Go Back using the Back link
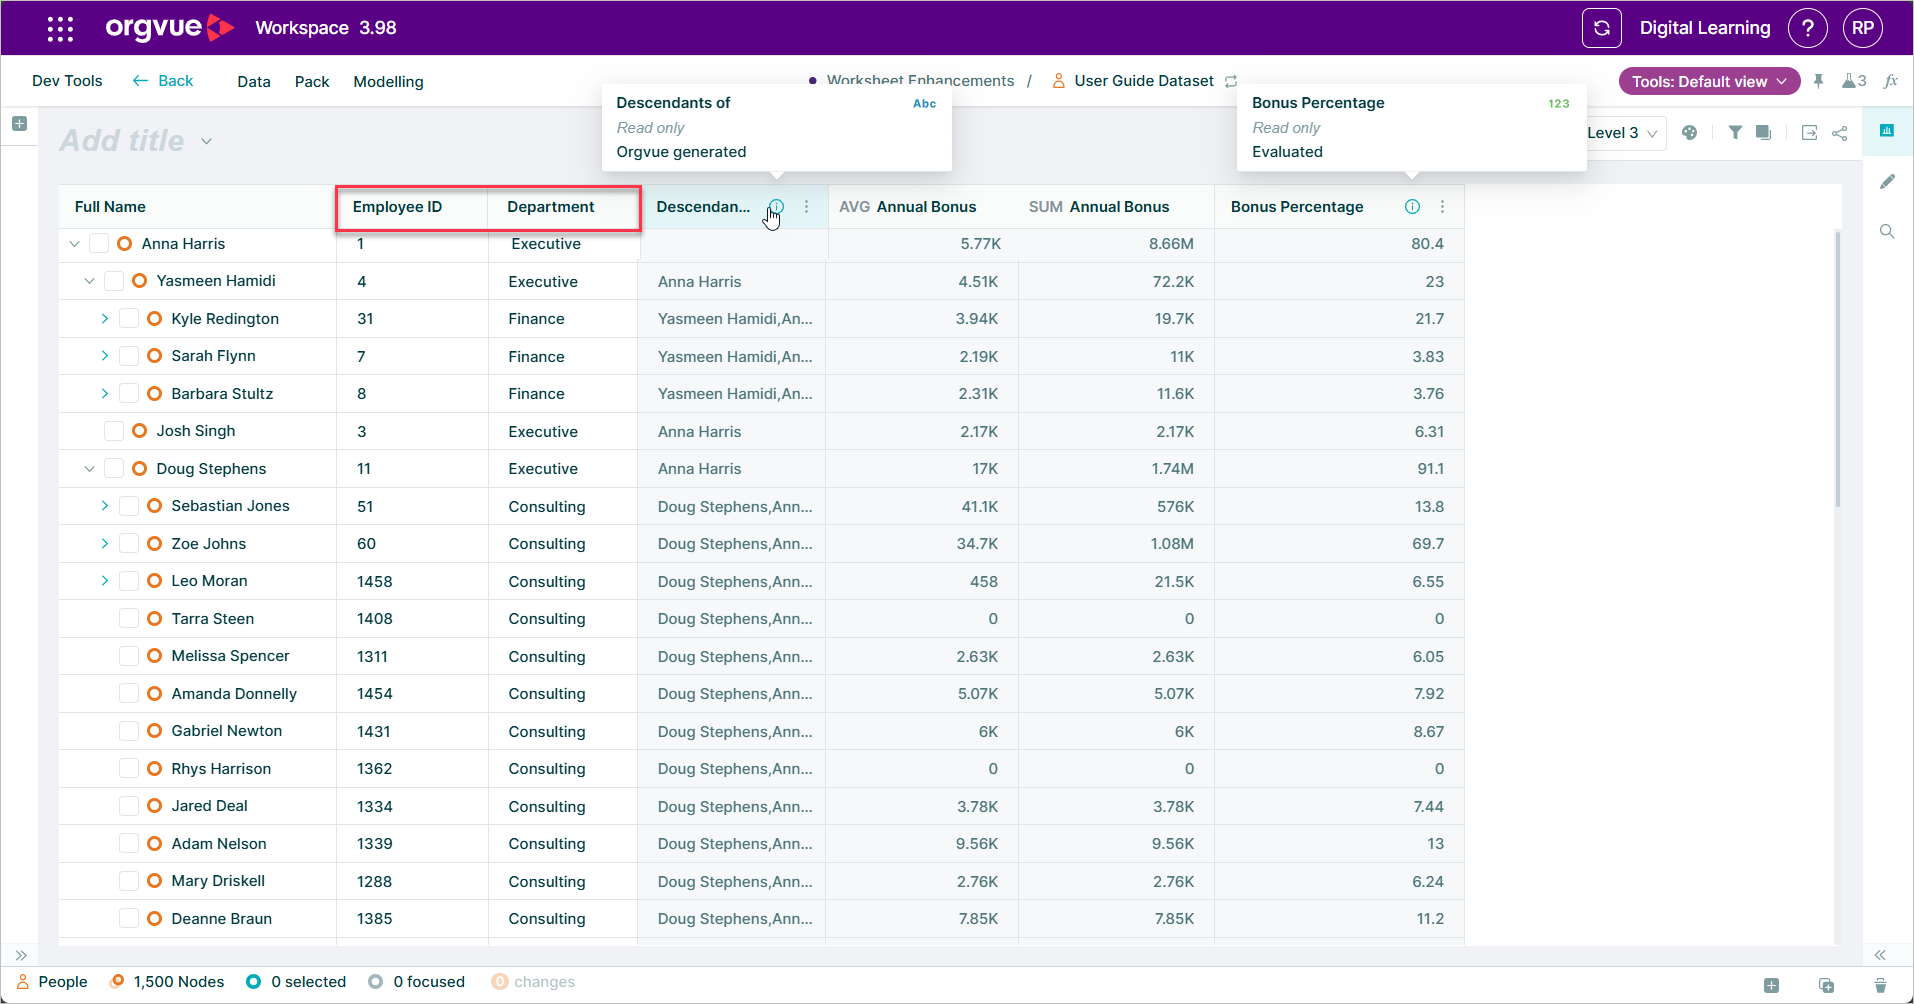The height and width of the screenshot is (1004, 1914). pyautogui.click(x=163, y=81)
